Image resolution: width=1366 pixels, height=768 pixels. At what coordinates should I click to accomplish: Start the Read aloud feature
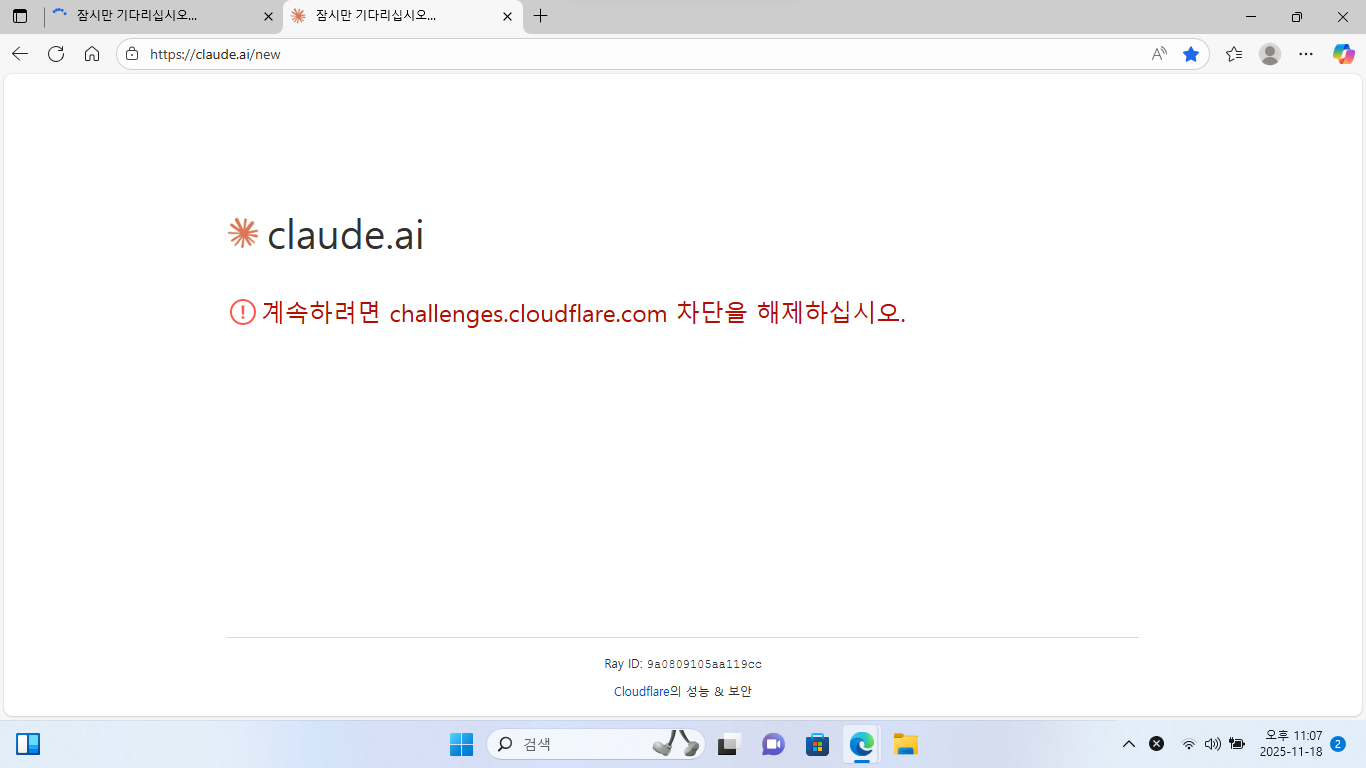[1159, 54]
